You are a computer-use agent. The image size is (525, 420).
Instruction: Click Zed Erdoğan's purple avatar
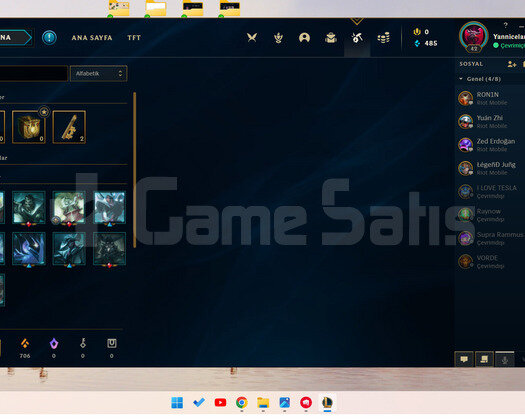465,145
